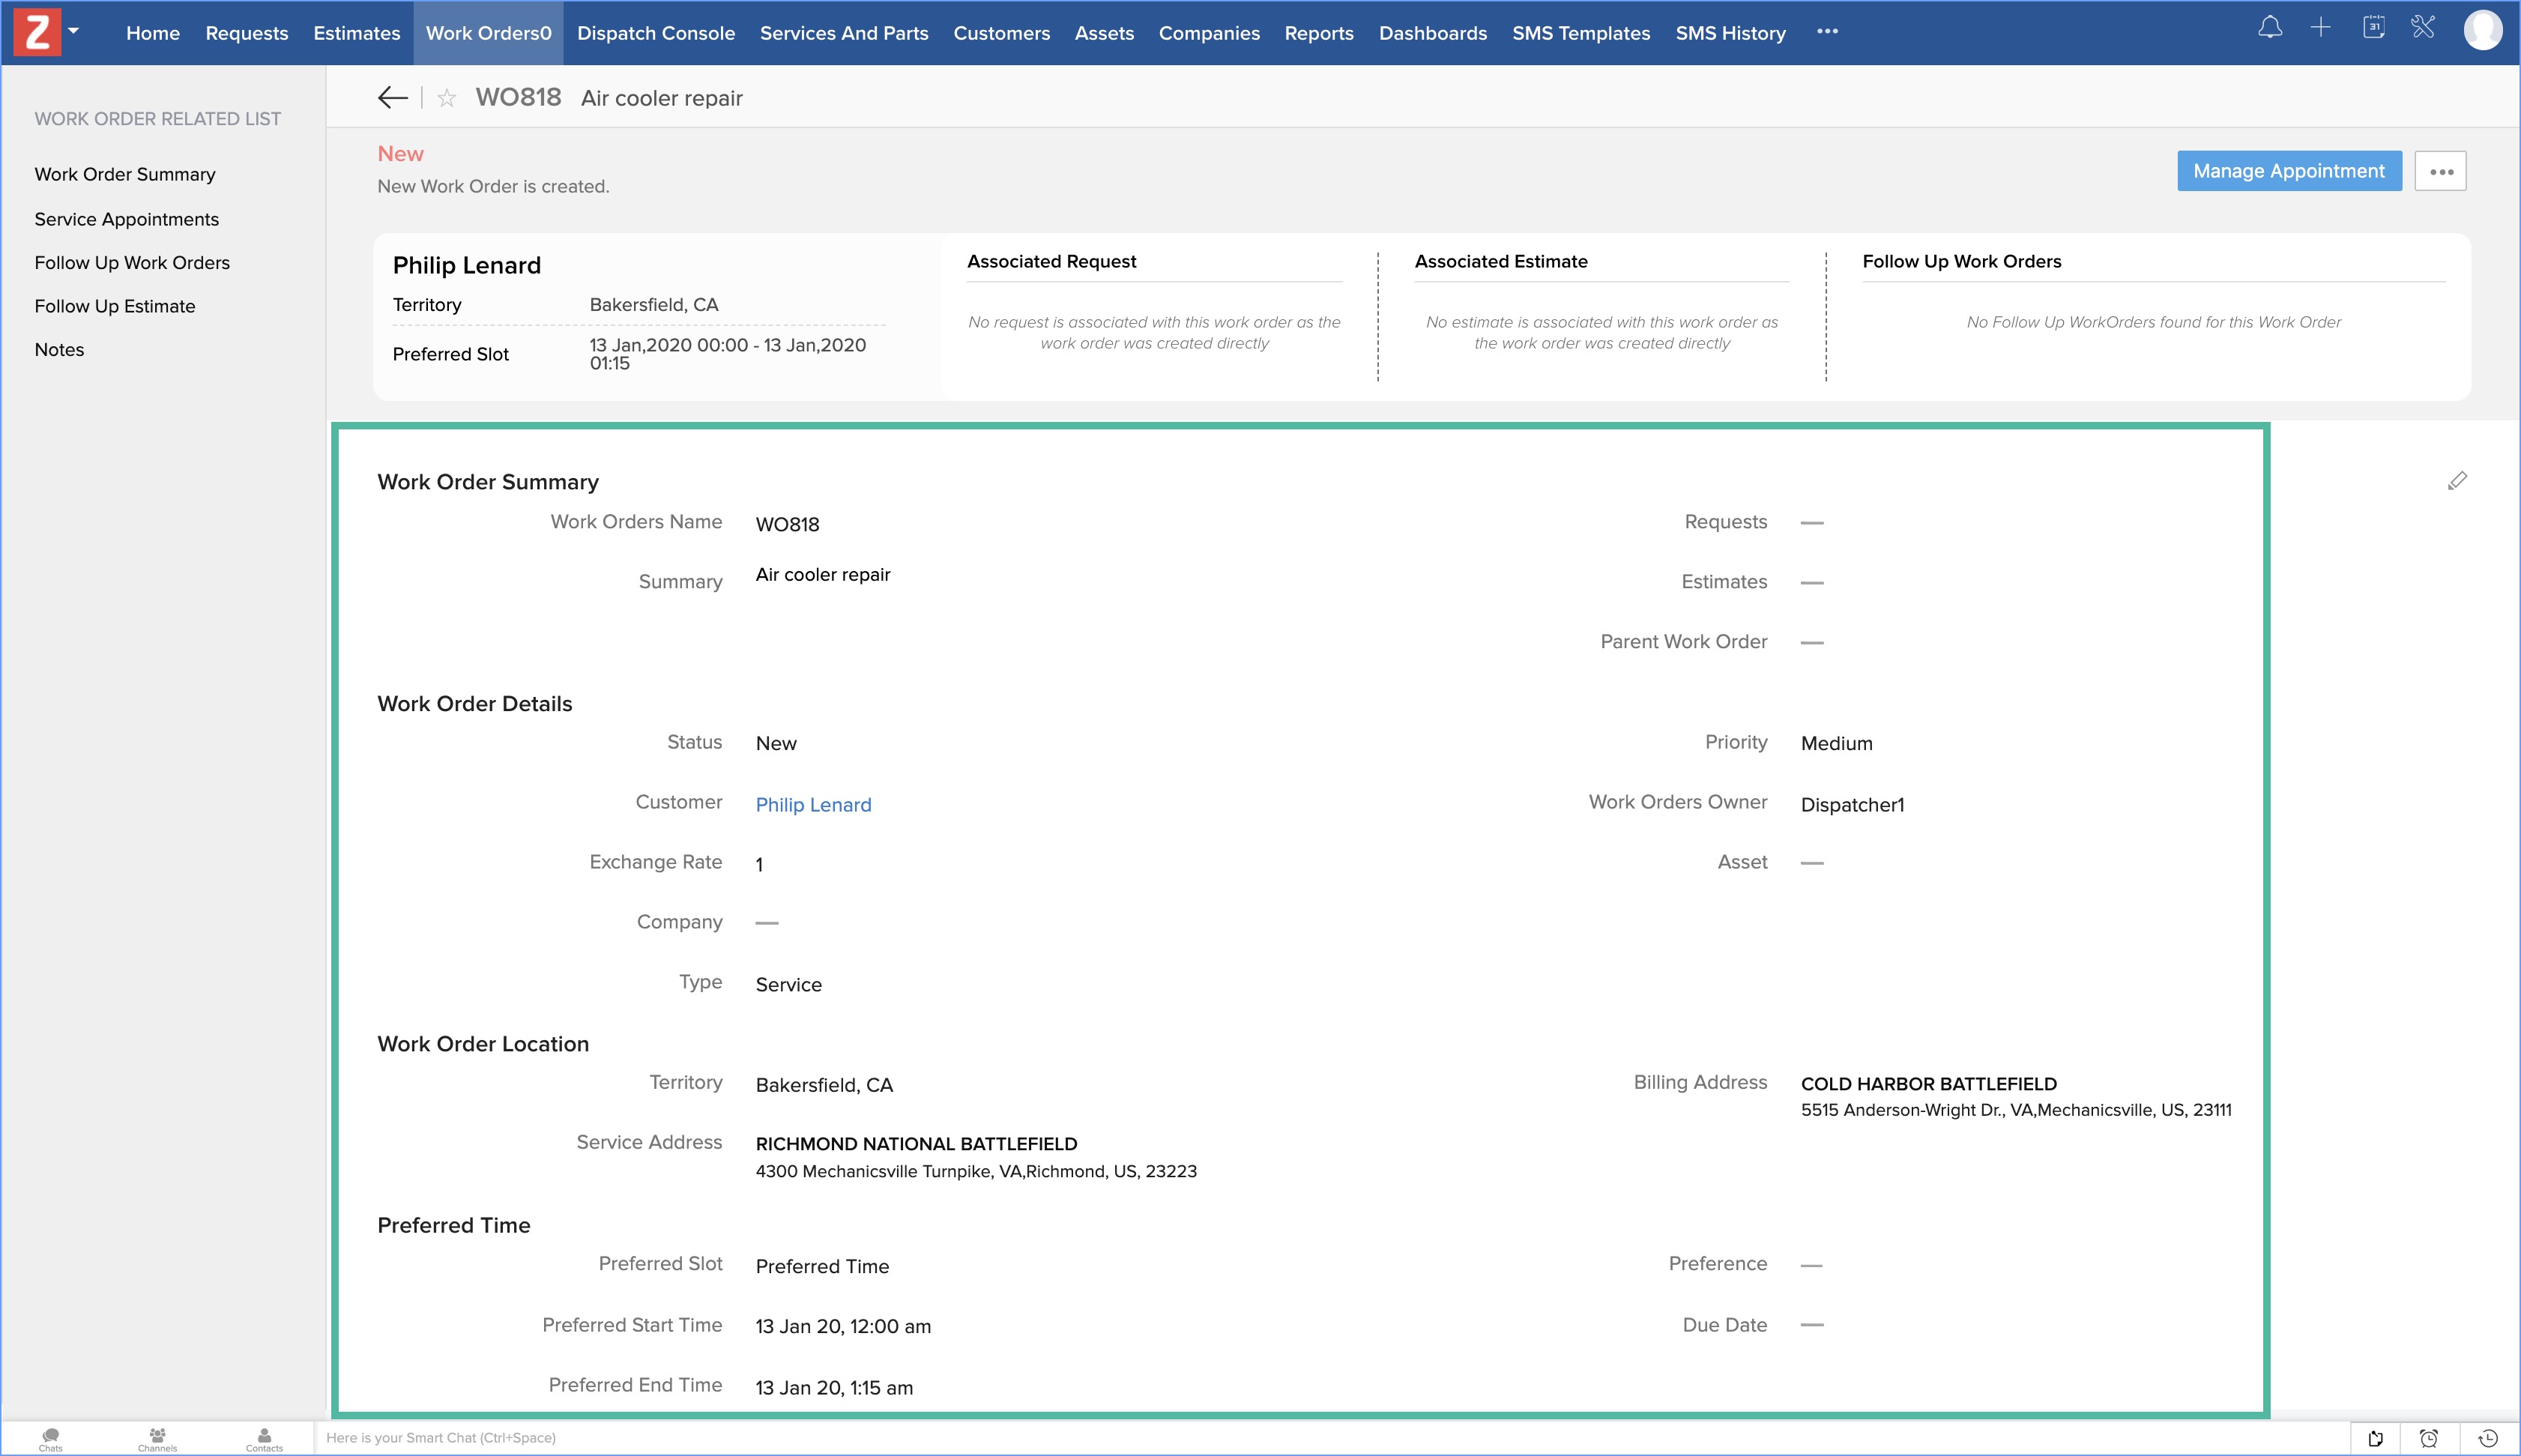The width and height of the screenshot is (2521, 1456).
Task: Open the Services And Parts tab
Action: (844, 33)
